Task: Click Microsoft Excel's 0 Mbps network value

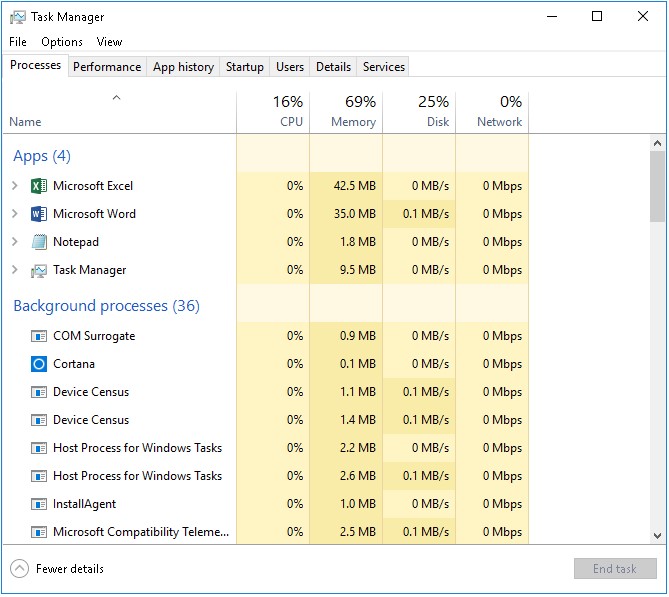Action: (x=502, y=186)
